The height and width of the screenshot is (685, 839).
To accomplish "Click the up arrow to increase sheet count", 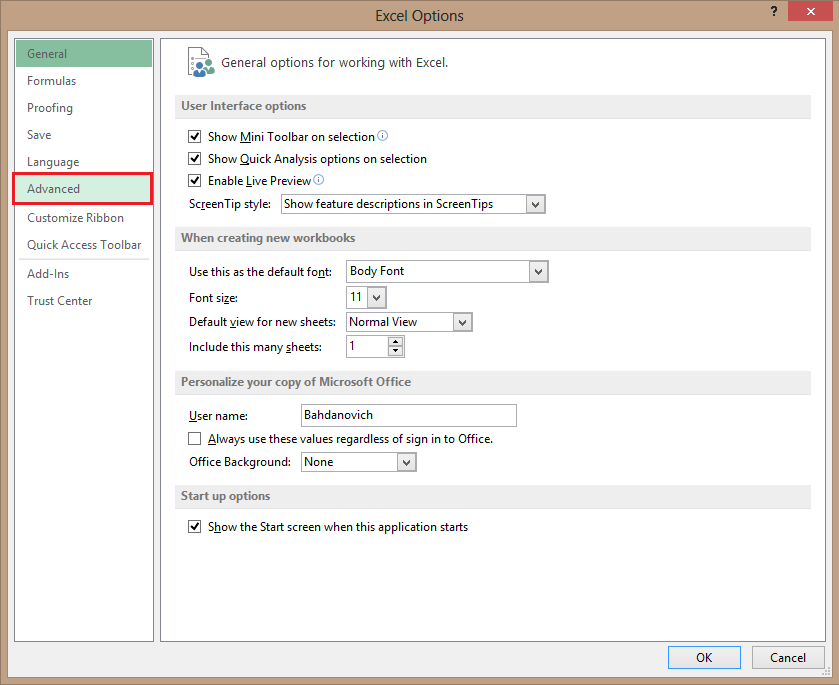I will 395,341.
